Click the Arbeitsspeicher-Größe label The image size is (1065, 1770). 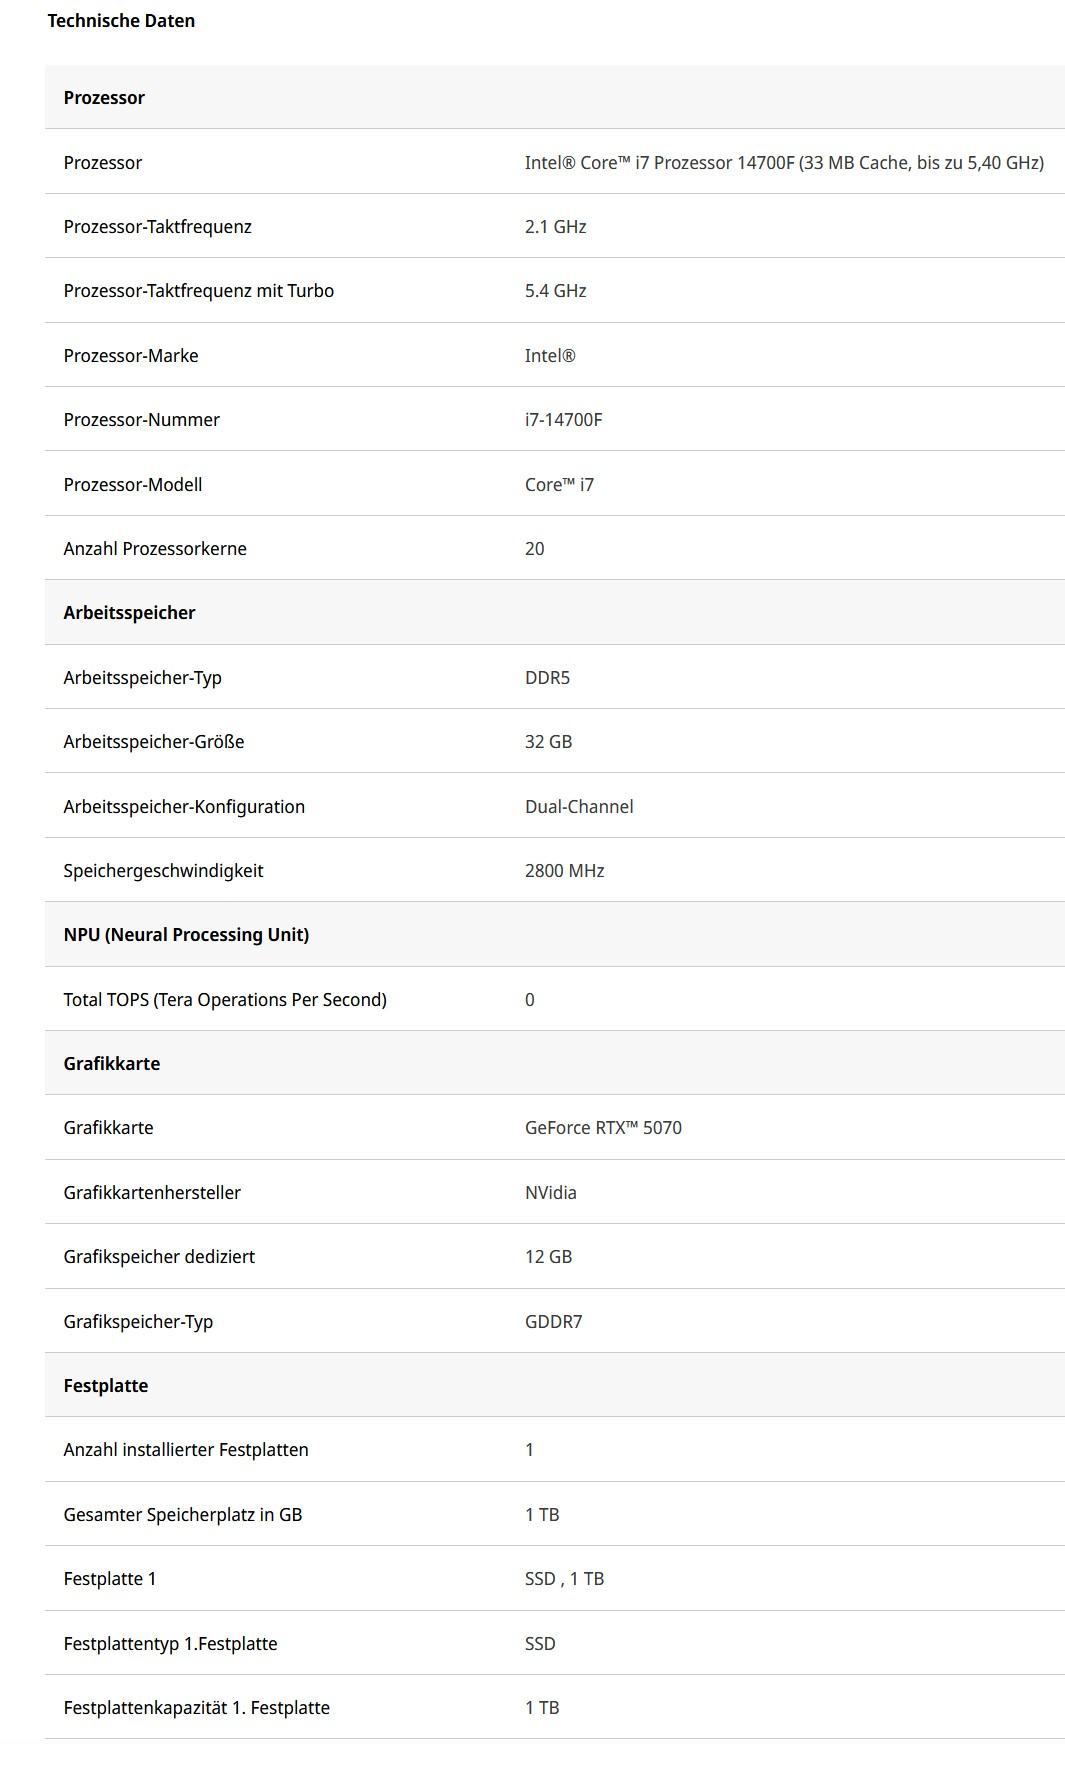(x=153, y=742)
